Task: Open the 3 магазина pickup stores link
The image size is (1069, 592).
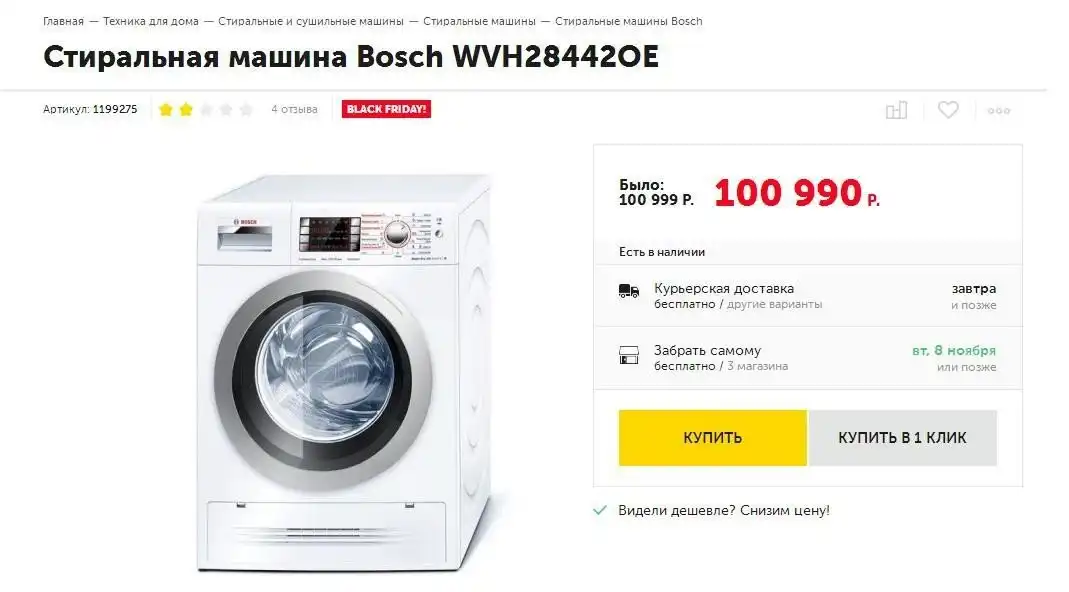Action: tap(757, 366)
